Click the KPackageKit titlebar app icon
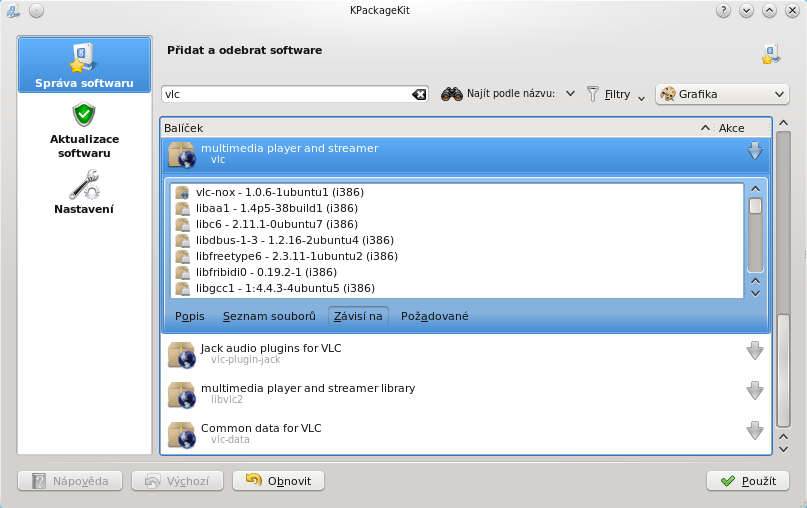Image resolution: width=807 pixels, height=508 pixels. click(13, 10)
